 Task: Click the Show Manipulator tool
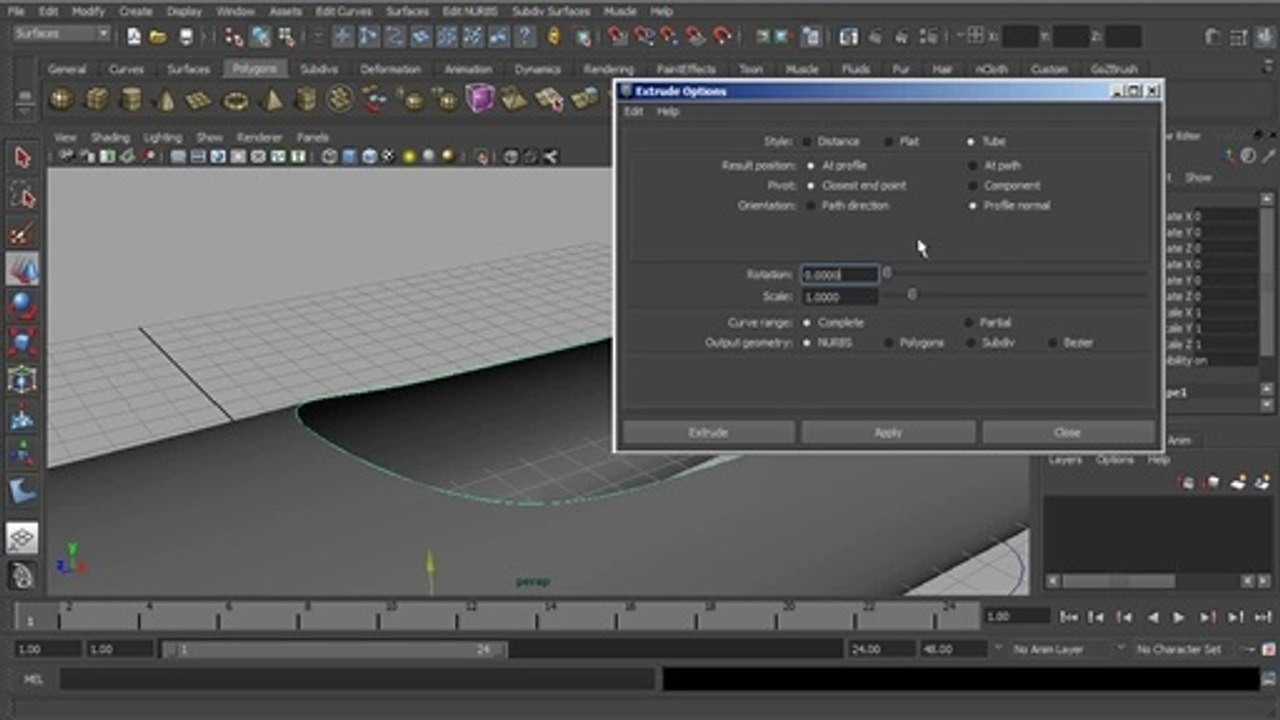(x=22, y=454)
